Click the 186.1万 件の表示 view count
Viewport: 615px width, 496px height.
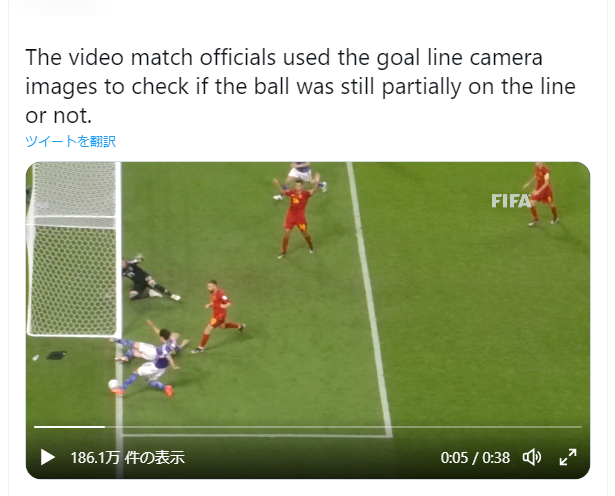click(x=127, y=458)
